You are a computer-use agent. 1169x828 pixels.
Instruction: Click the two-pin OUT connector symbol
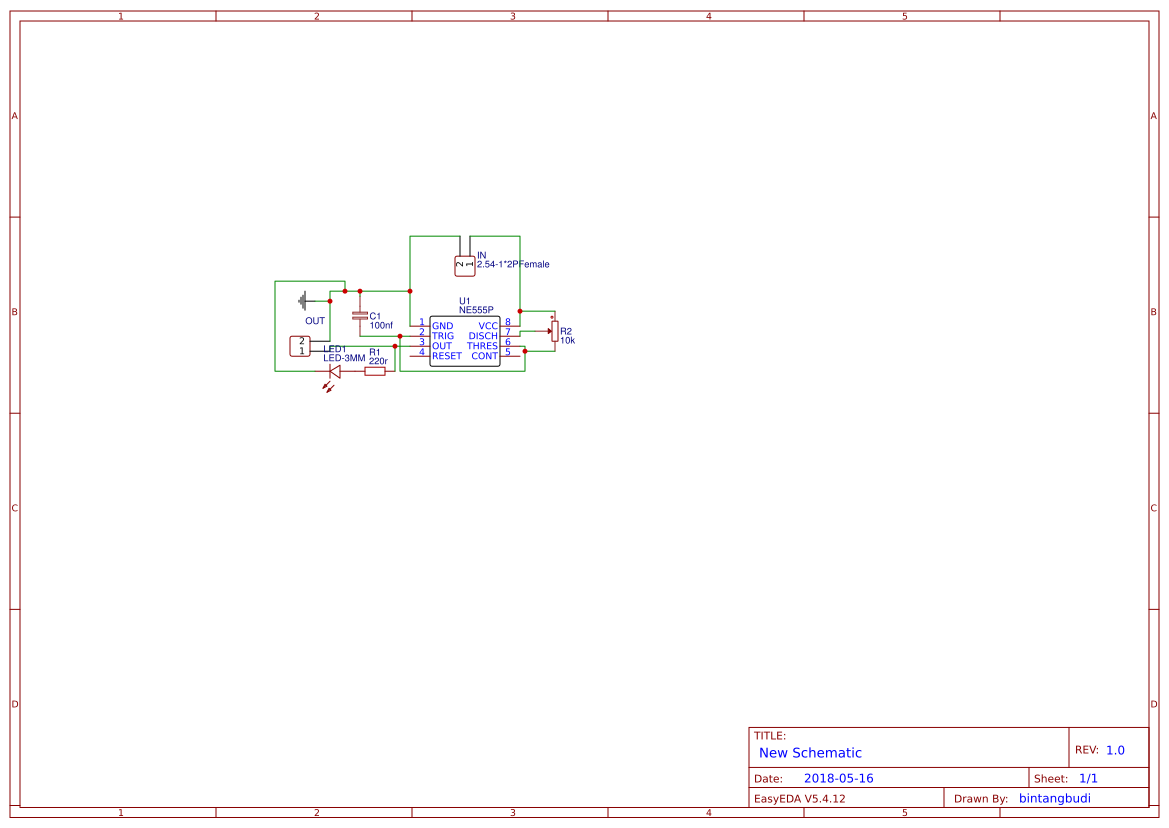pos(300,345)
